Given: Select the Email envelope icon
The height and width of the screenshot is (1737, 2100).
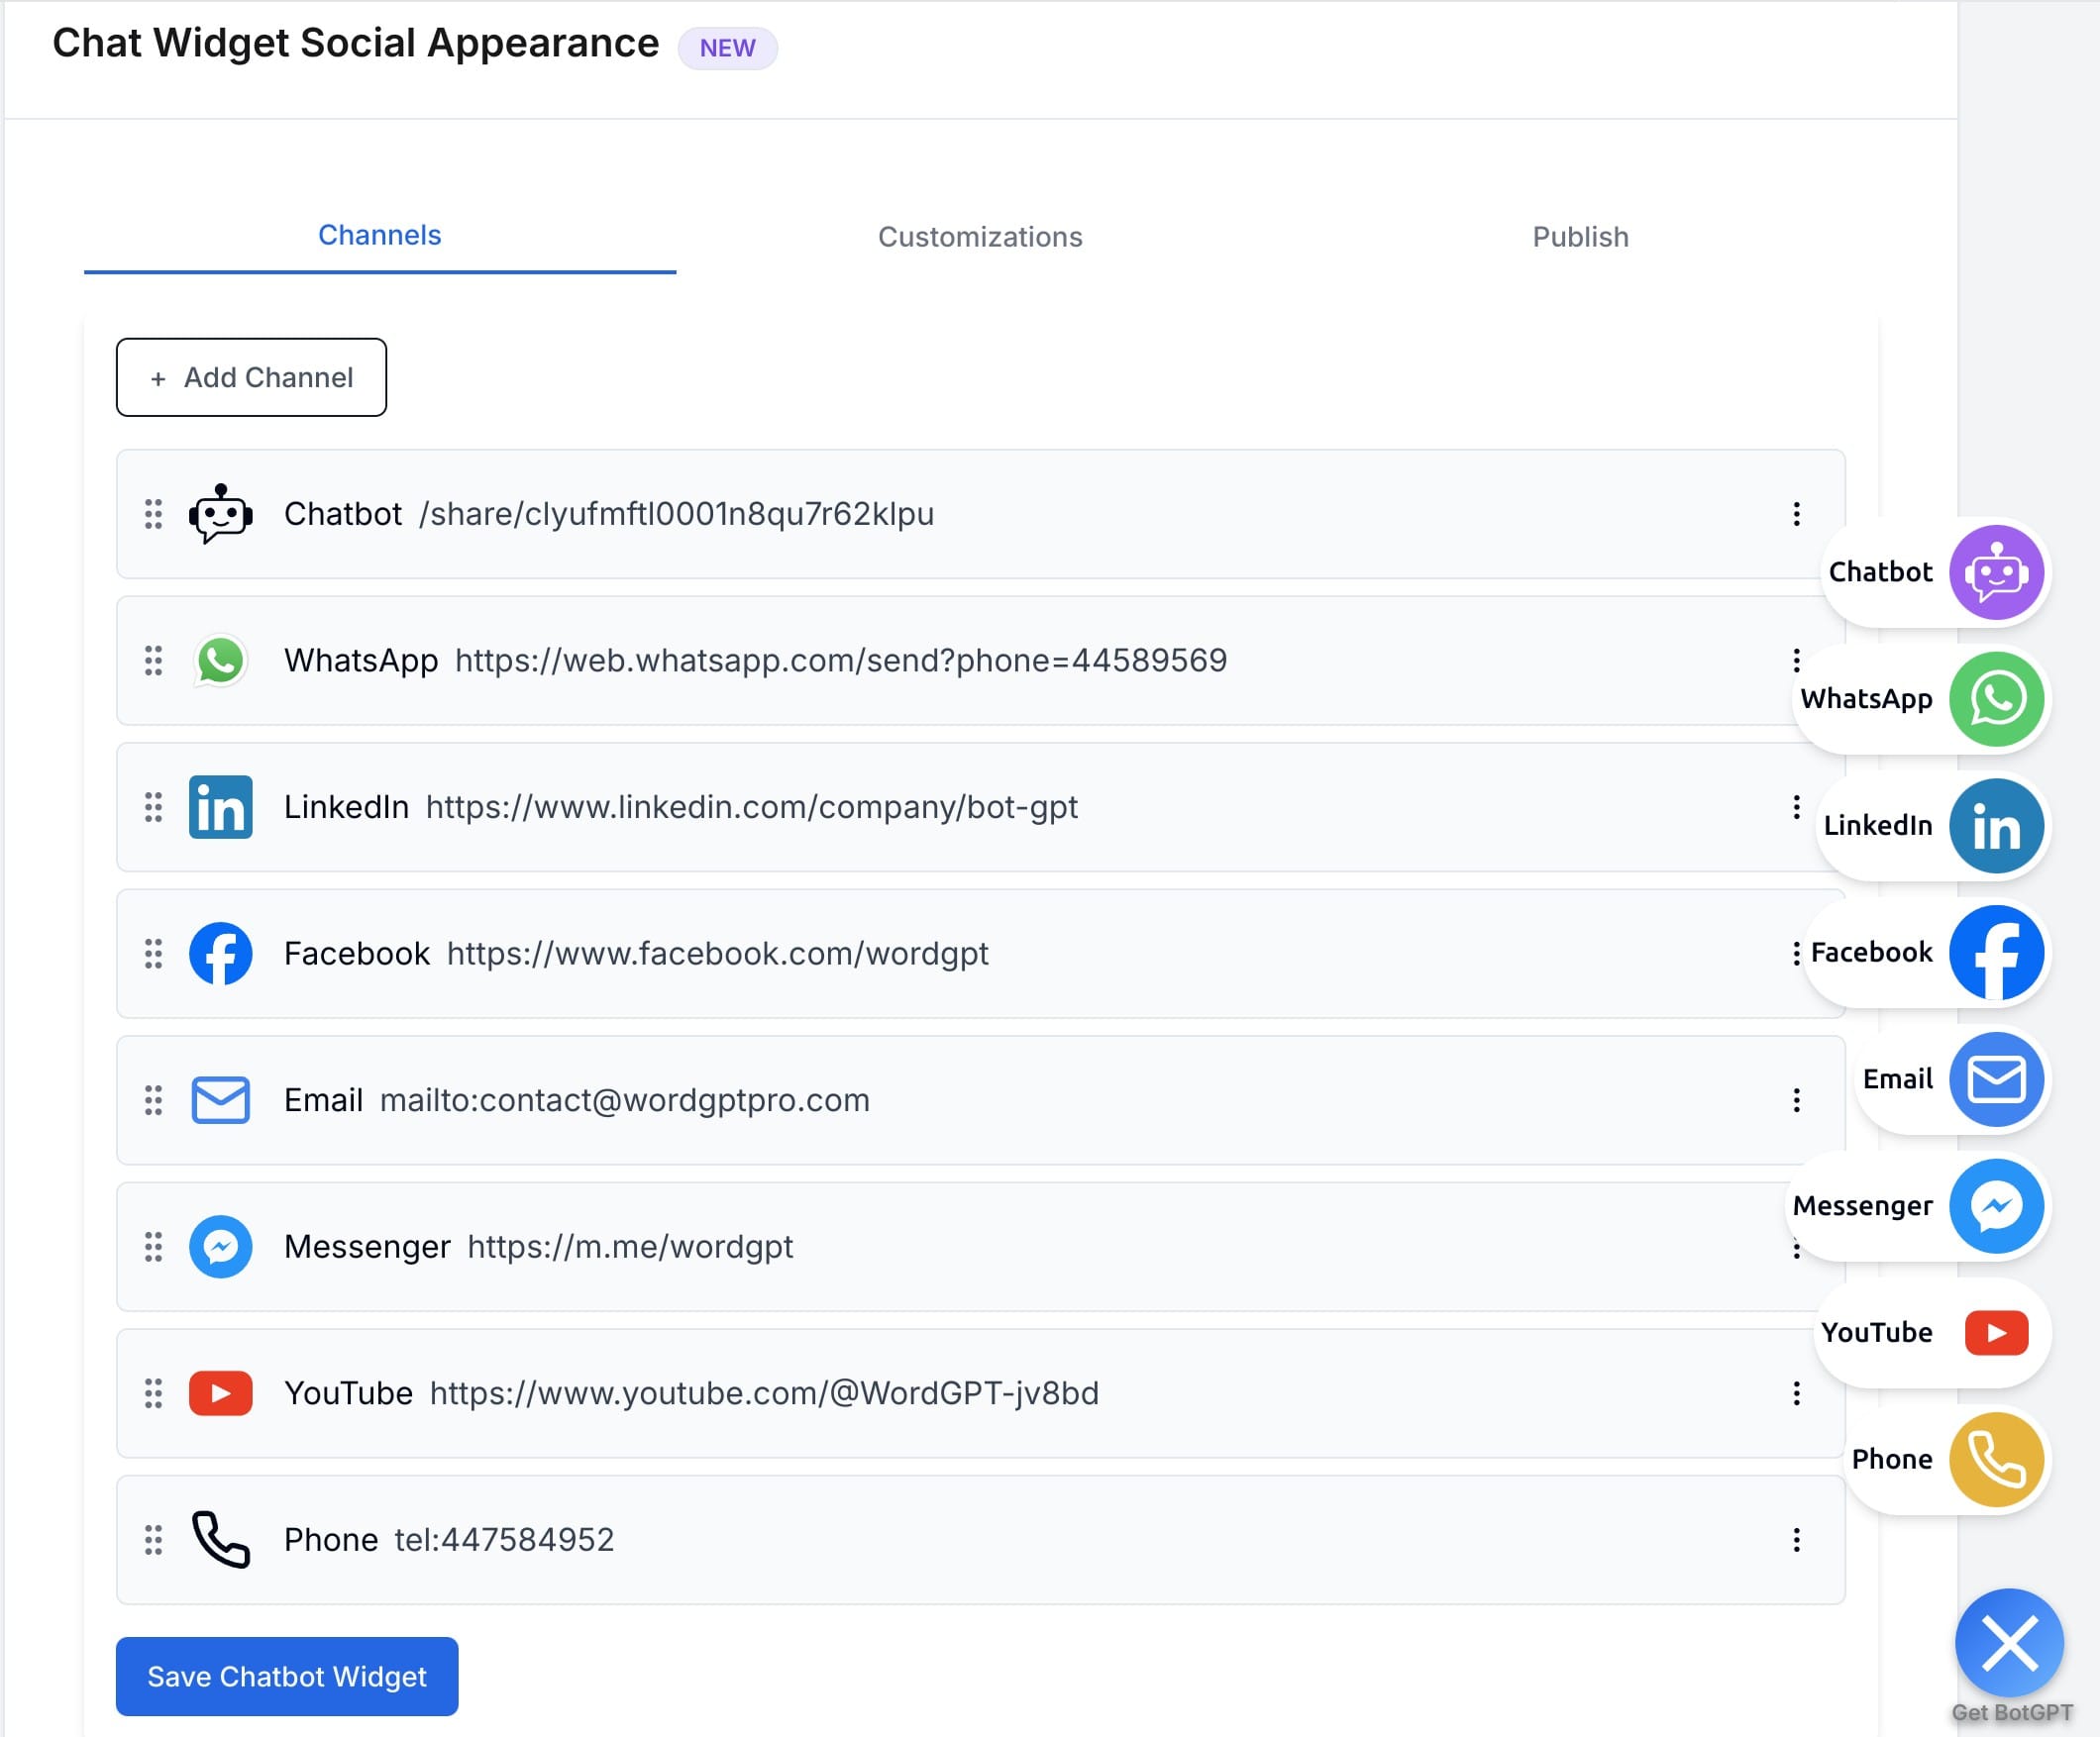Looking at the screenshot, I should click(220, 1100).
